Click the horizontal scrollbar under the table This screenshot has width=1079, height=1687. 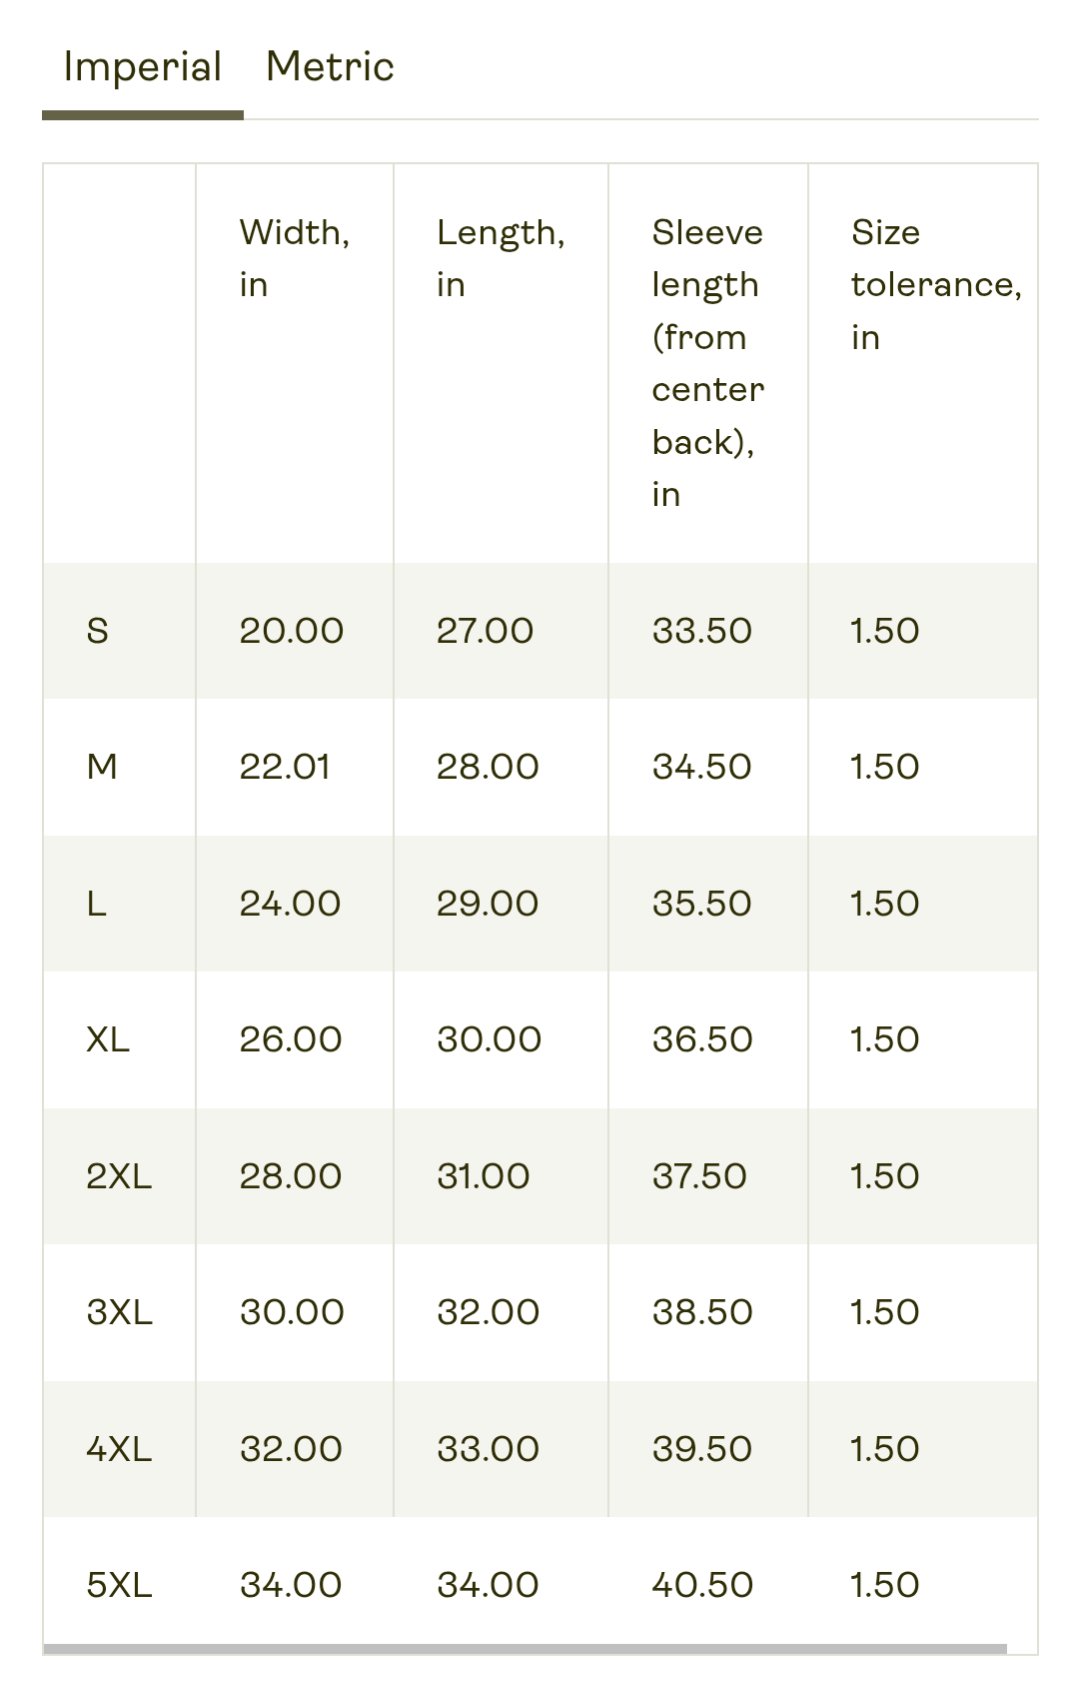pyautogui.click(x=525, y=1649)
